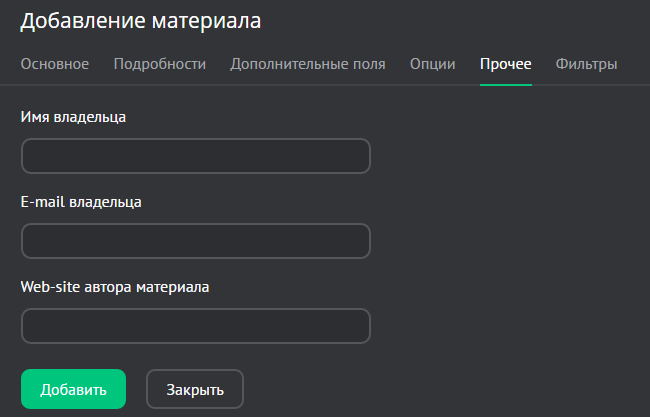Submit the material with Добавить
Screen dimensions: 650x417
point(73,389)
